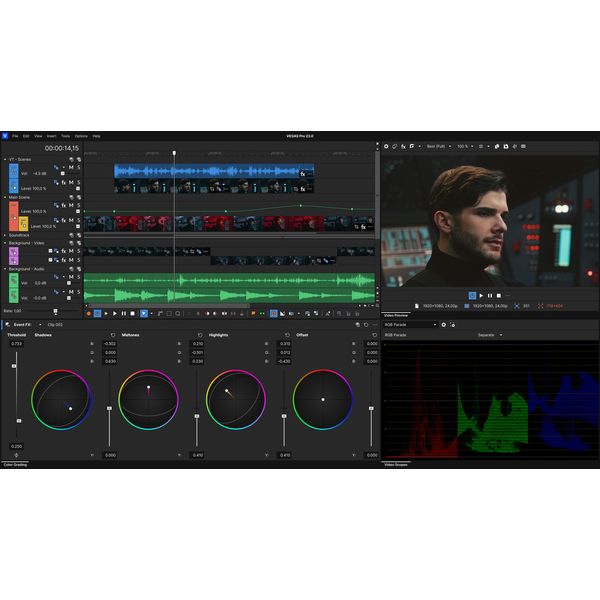This screenshot has height=600, width=600.
Task: Select the Normal Edit tool
Action: tap(144, 314)
